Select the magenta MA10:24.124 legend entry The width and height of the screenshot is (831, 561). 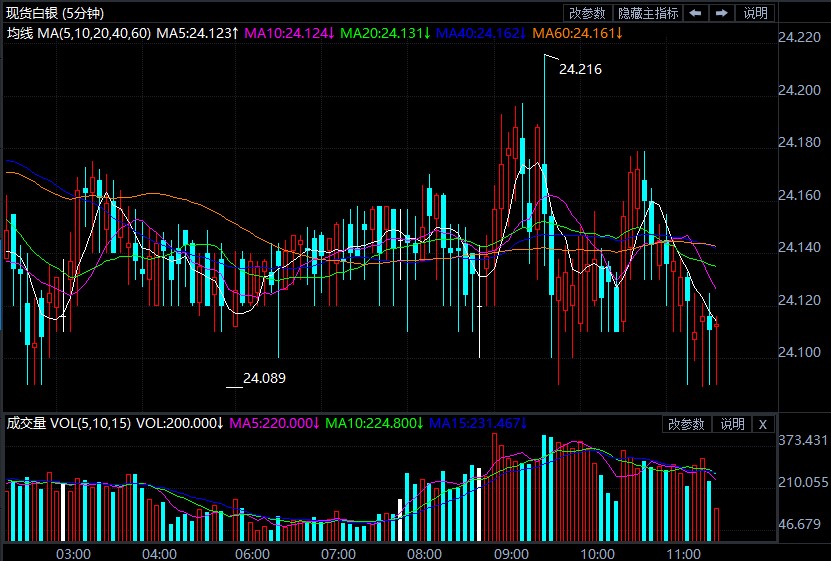click(290, 34)
